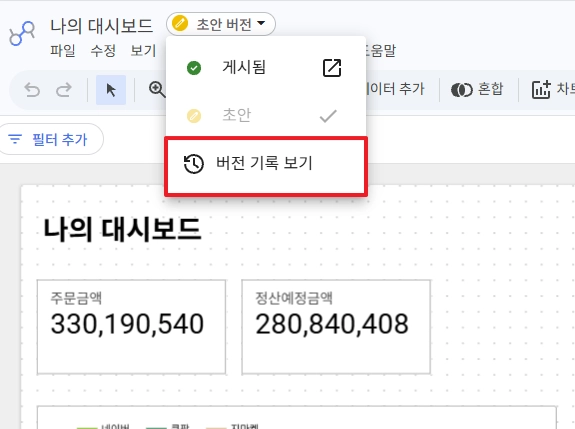Click the zoom magnifier icon
575x429 pixels.
[x=157, y=89]
